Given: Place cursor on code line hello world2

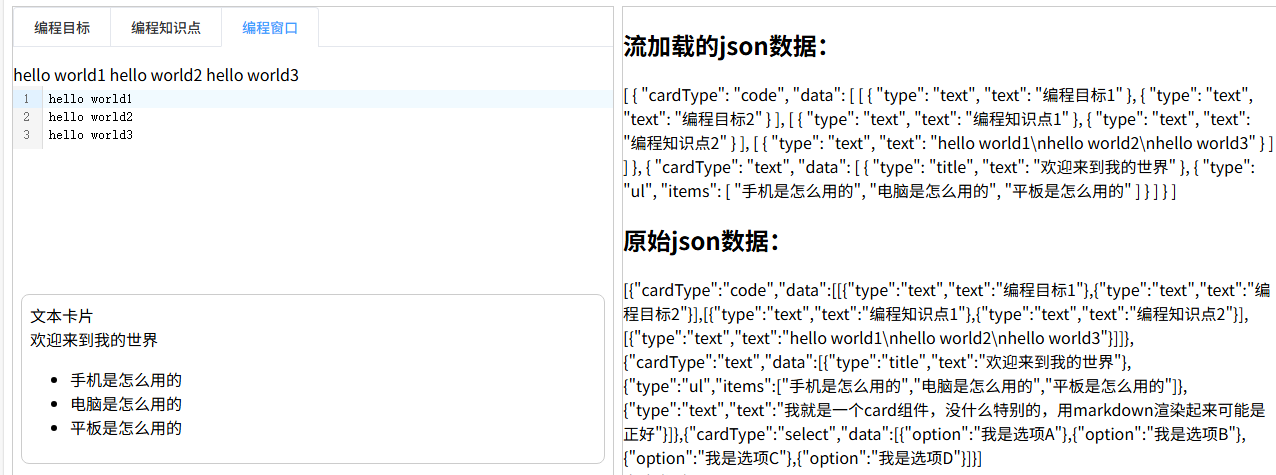Looking at the screenshot, I should (x=90, y=117).
